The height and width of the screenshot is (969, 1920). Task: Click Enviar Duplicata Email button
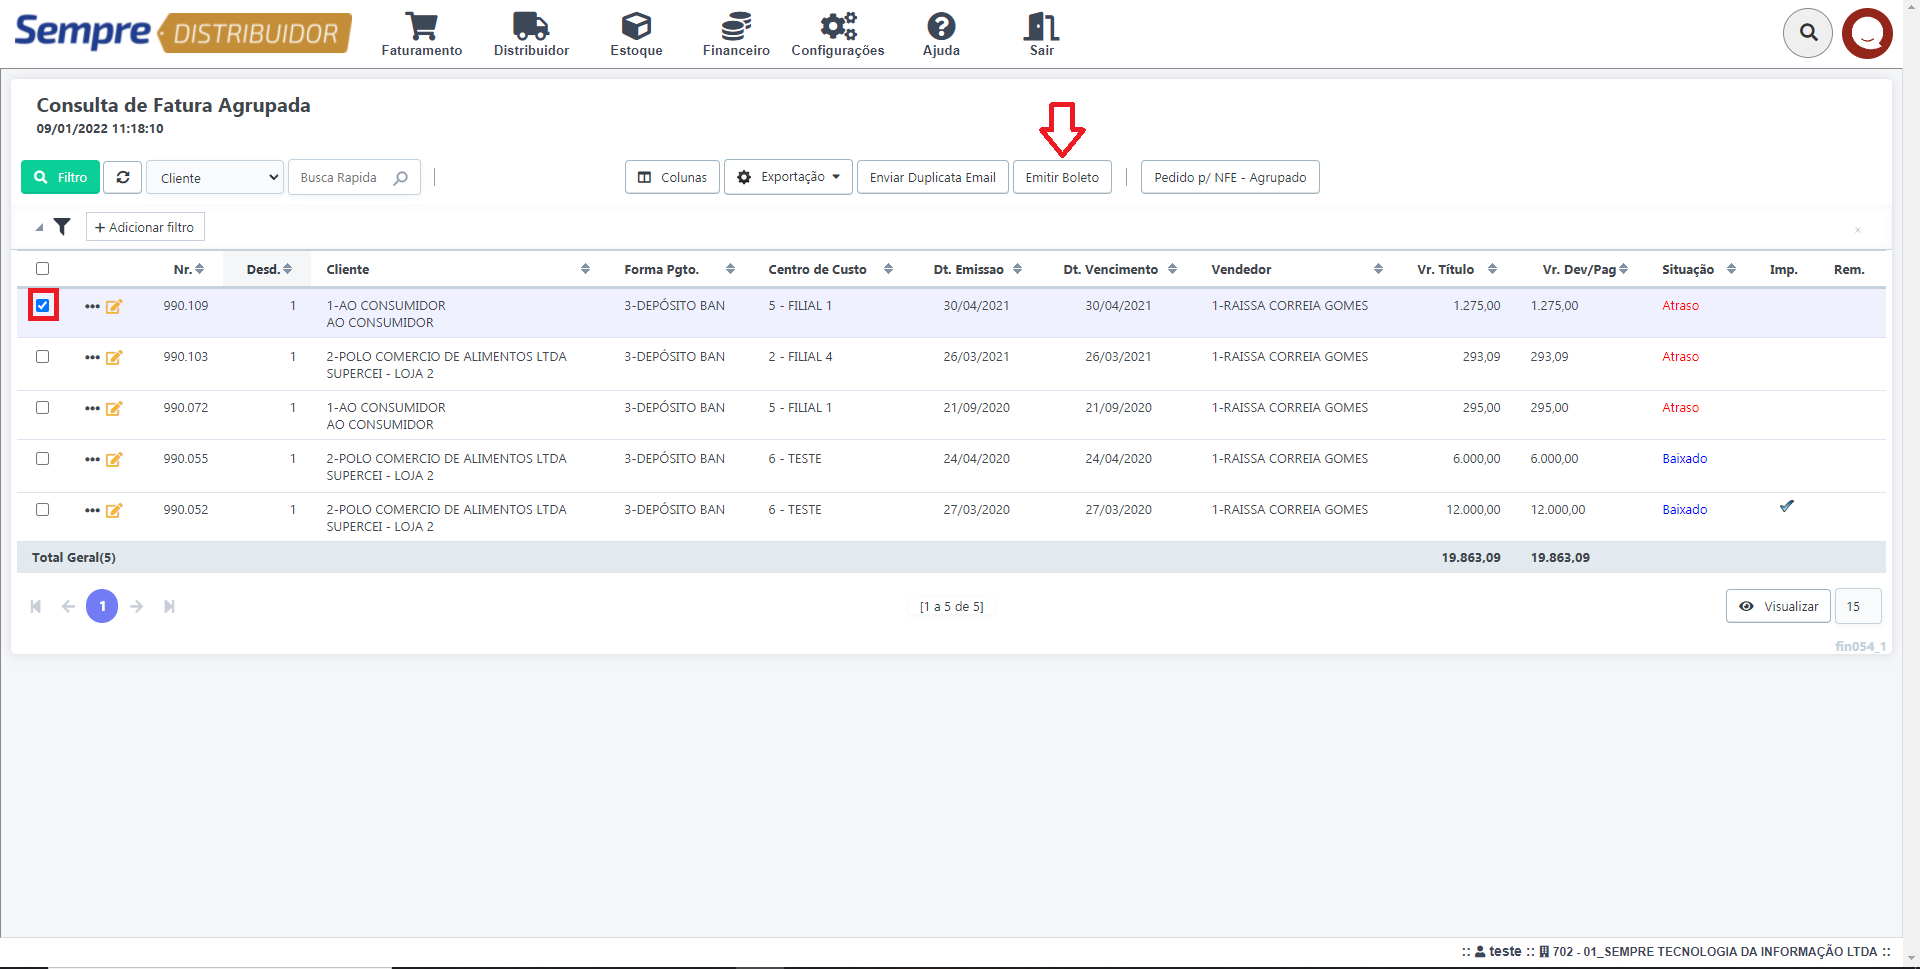coord(932,177)
